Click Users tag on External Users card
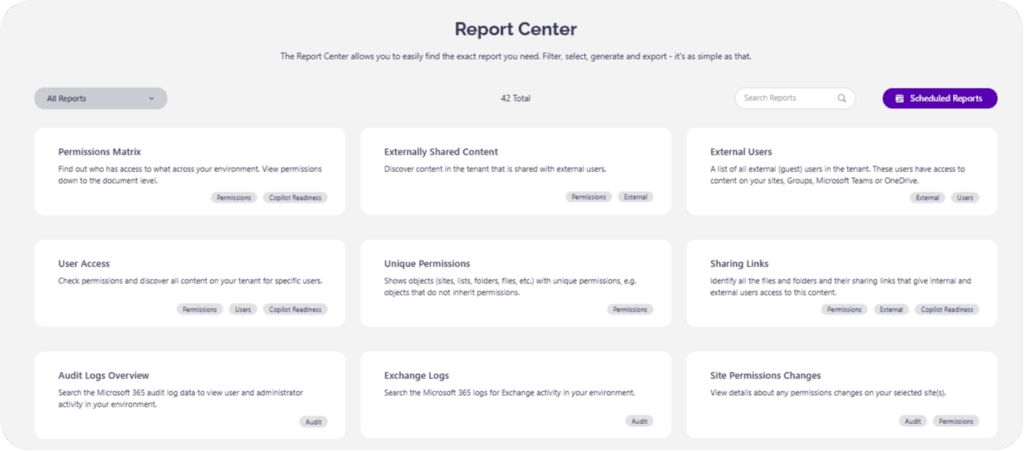 tap(965, 198)
